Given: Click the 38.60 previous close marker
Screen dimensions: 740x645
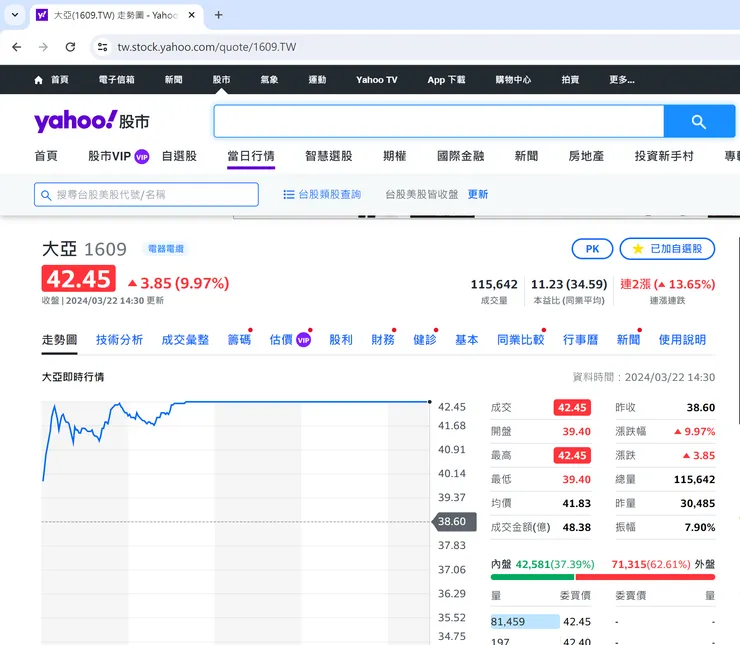Looking at the screenshot, I should (454, 521).
